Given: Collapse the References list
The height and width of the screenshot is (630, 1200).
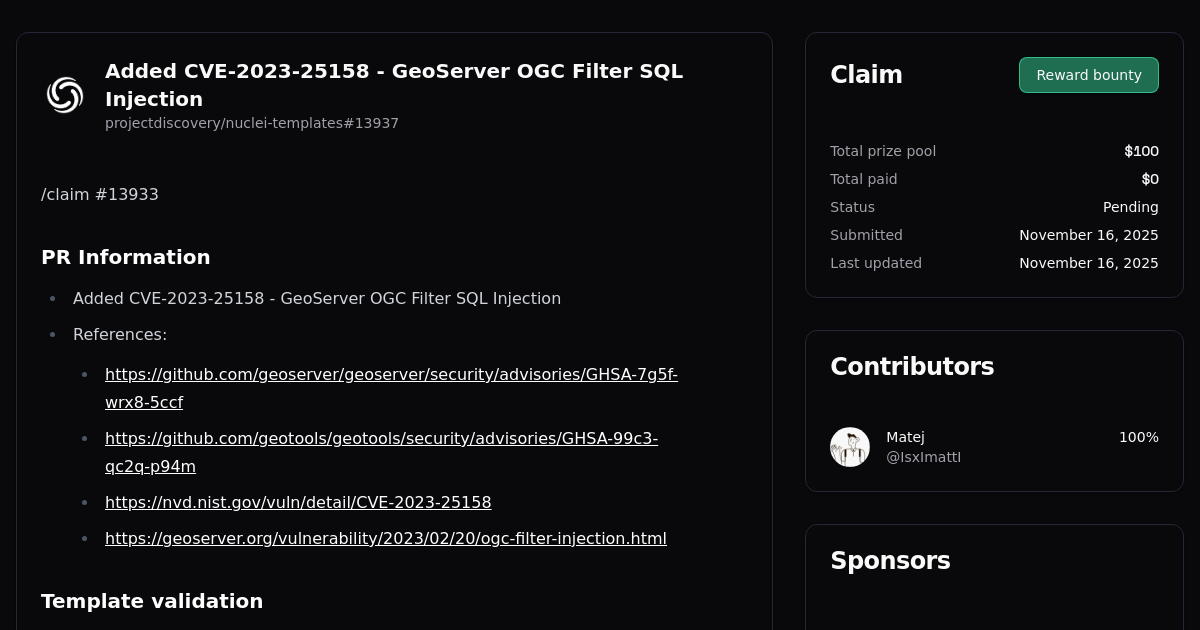Looking at the screenshot, I should (x=120, y=334).
